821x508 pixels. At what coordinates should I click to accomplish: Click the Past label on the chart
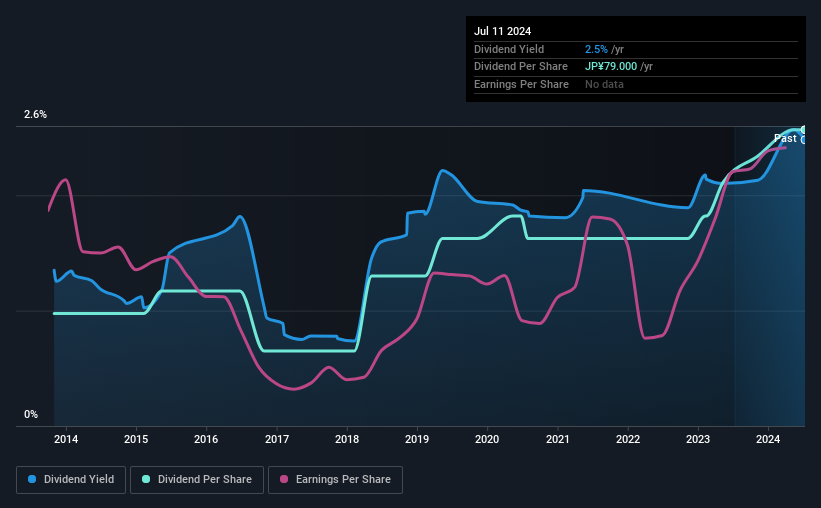coord(785,138)
